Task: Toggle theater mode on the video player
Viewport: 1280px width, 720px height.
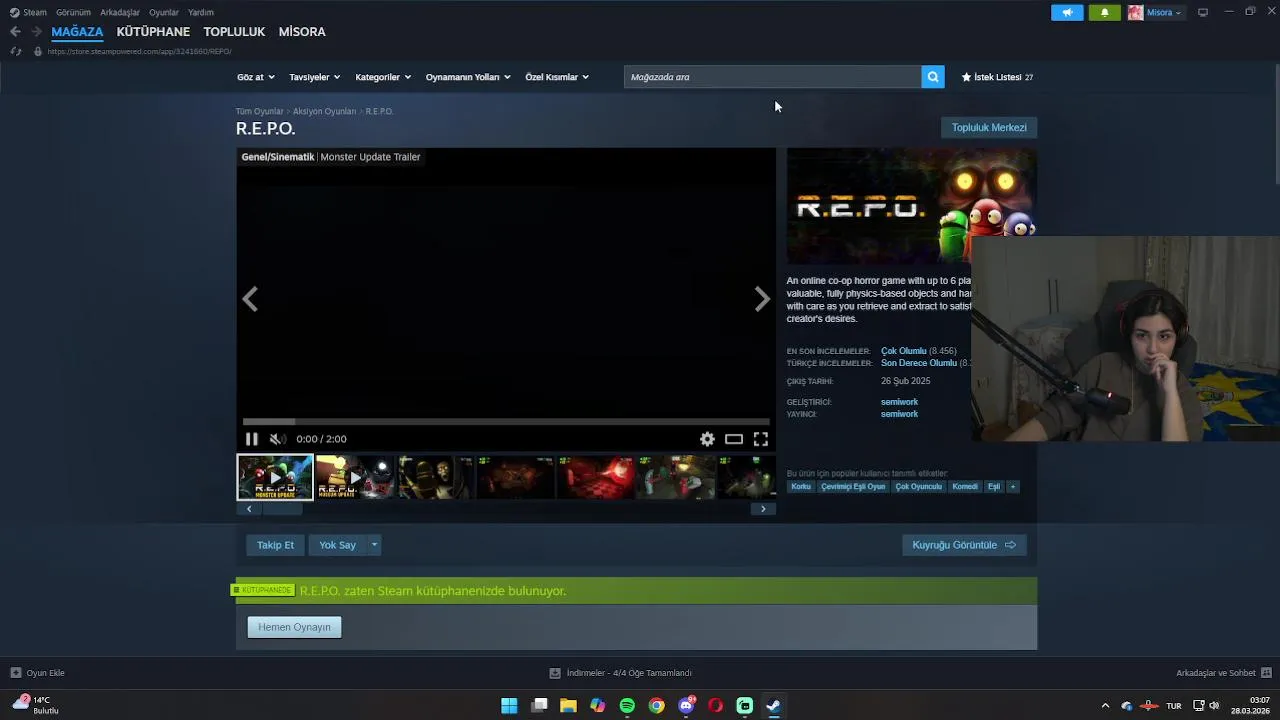Action: tap(734, 439)
